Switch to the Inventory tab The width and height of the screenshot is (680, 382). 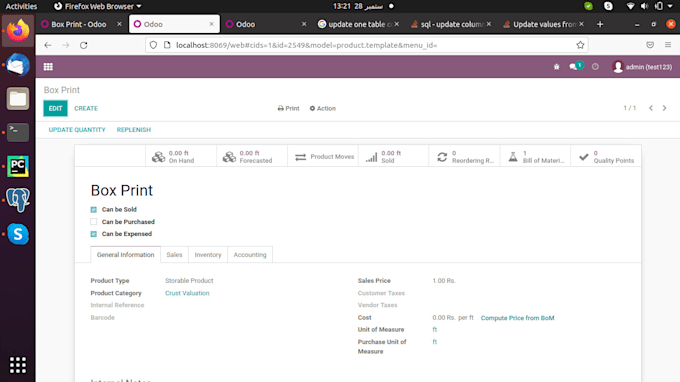coord(208,255)
